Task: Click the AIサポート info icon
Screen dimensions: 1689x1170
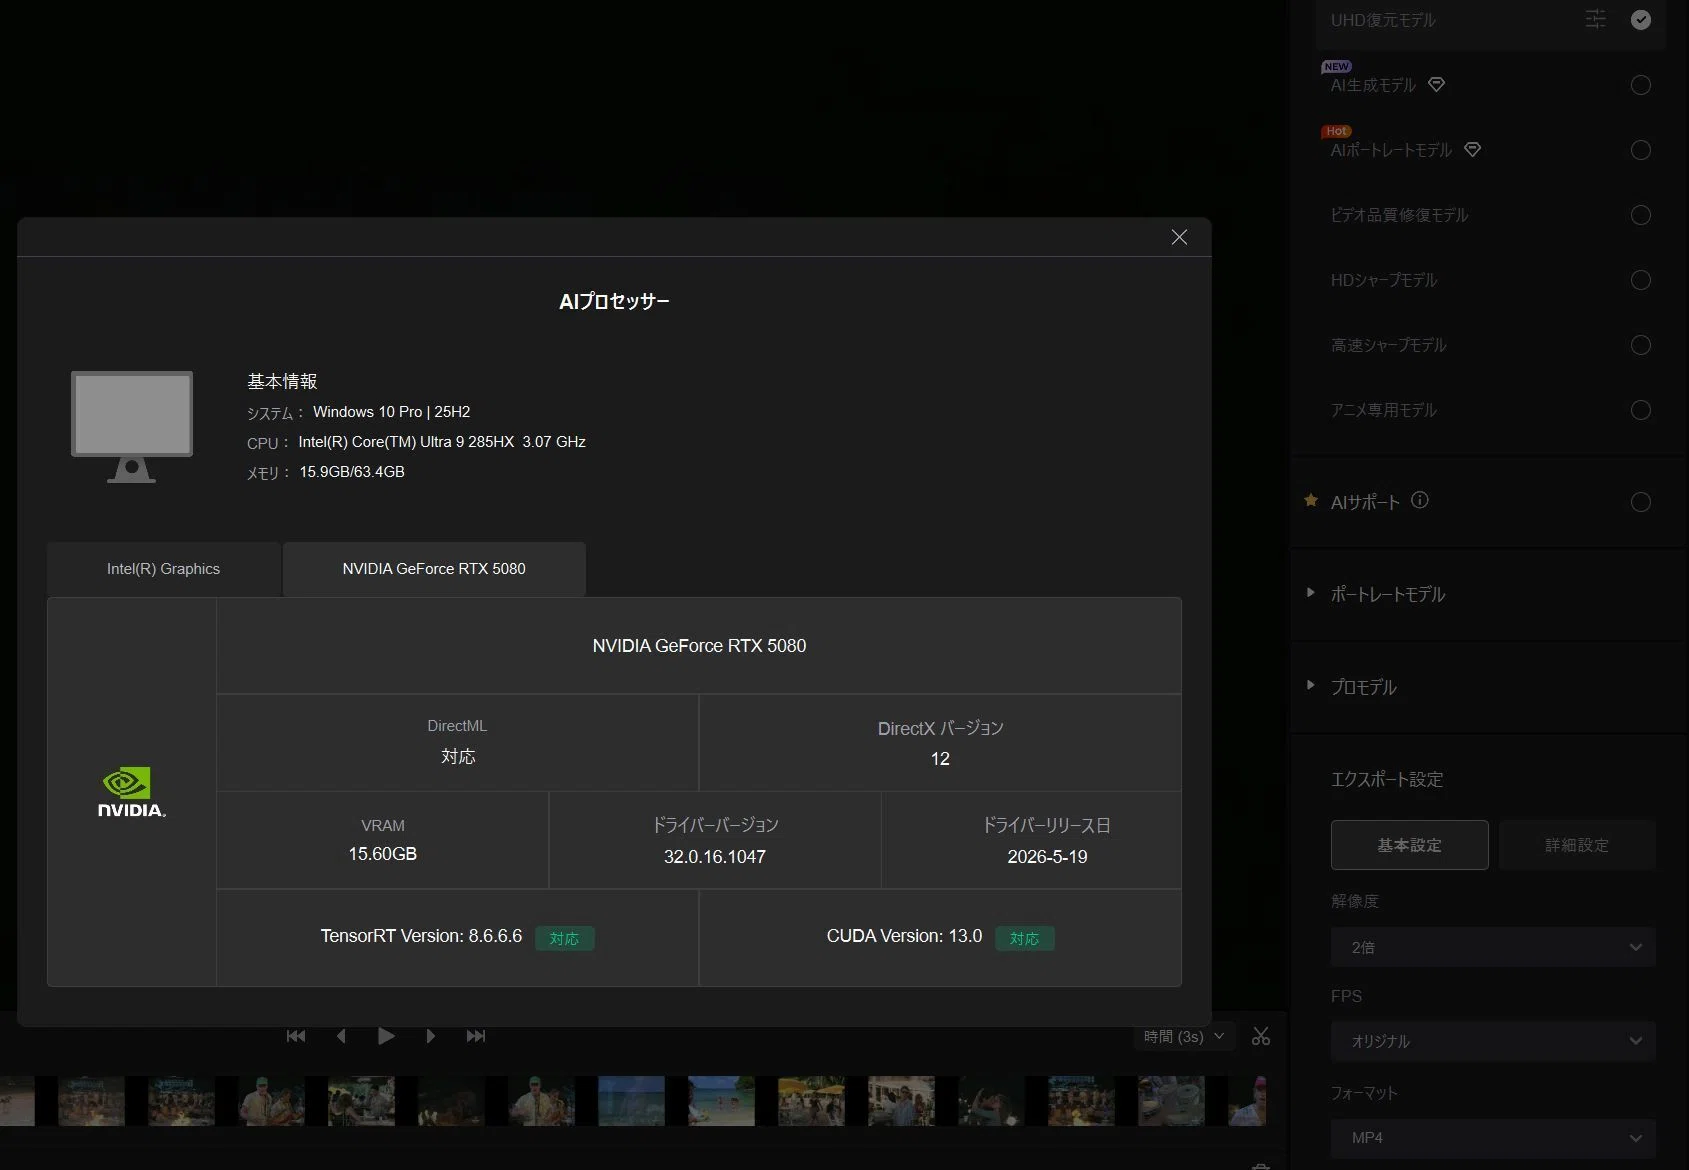Action: (x=1420, y=500)
